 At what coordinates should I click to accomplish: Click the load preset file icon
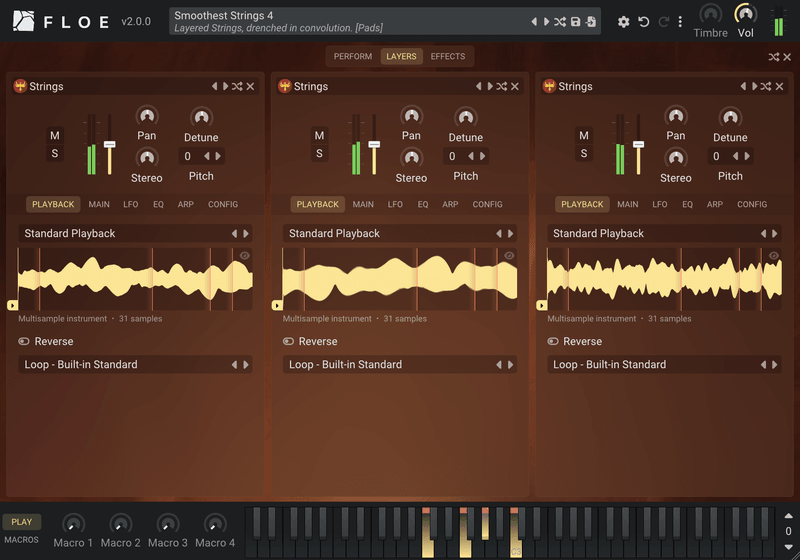tap(591, 21)
